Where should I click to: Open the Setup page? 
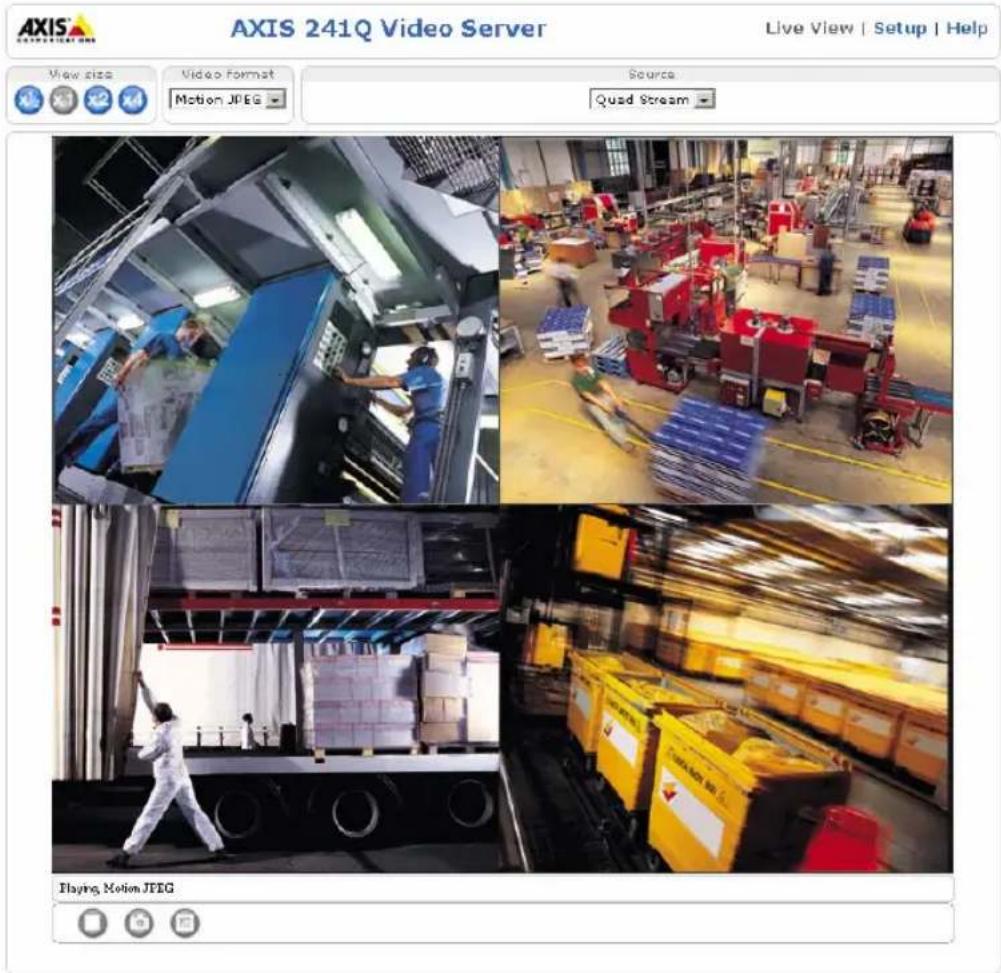point(899,28)
